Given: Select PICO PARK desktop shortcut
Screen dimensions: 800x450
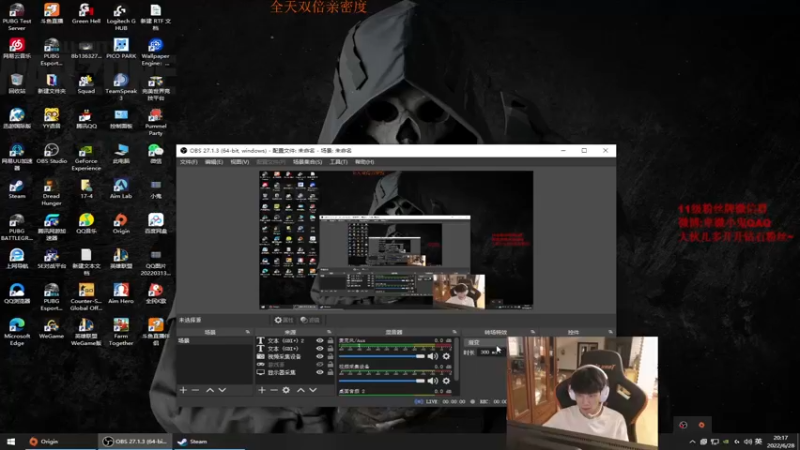Looking at the screenshot, I should [x=121, y=48].
